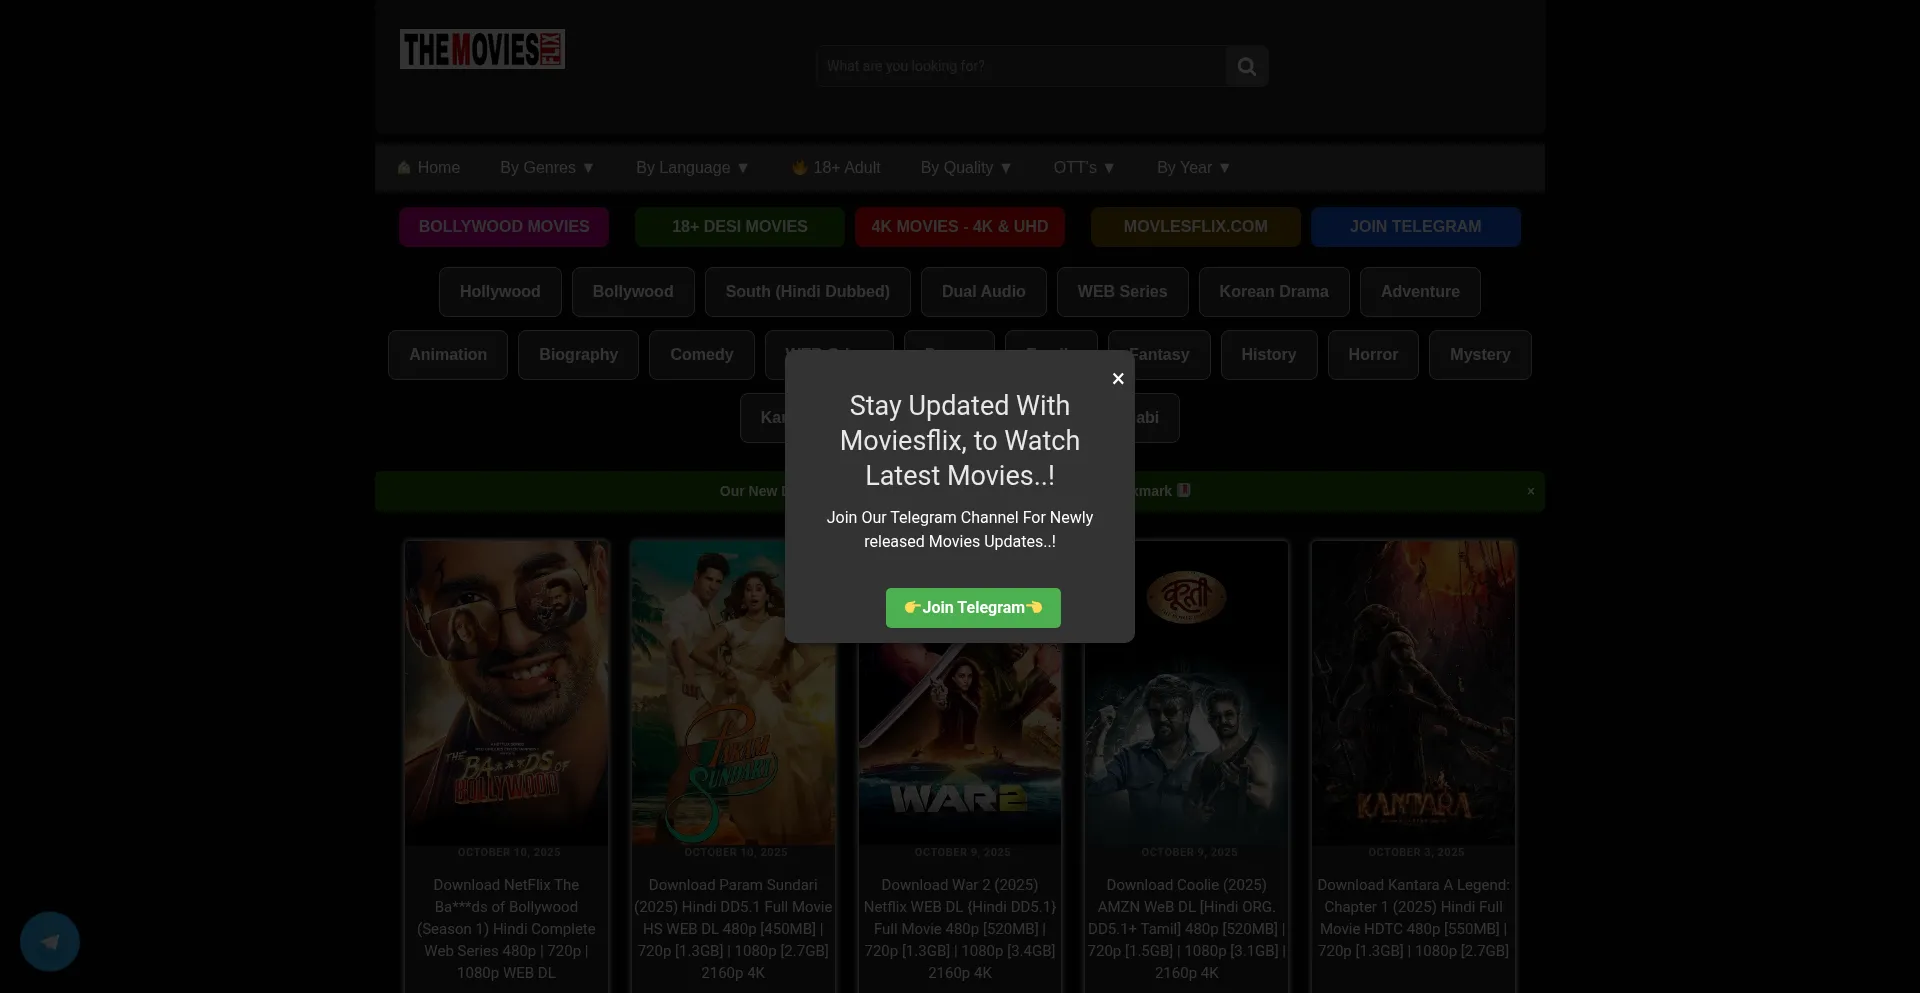Image resolution: width=1920 pixels, height=993 pixels.
Task: Click TheMoviesFlix logo
Action: pyautogui.click(x=482, y=49)
